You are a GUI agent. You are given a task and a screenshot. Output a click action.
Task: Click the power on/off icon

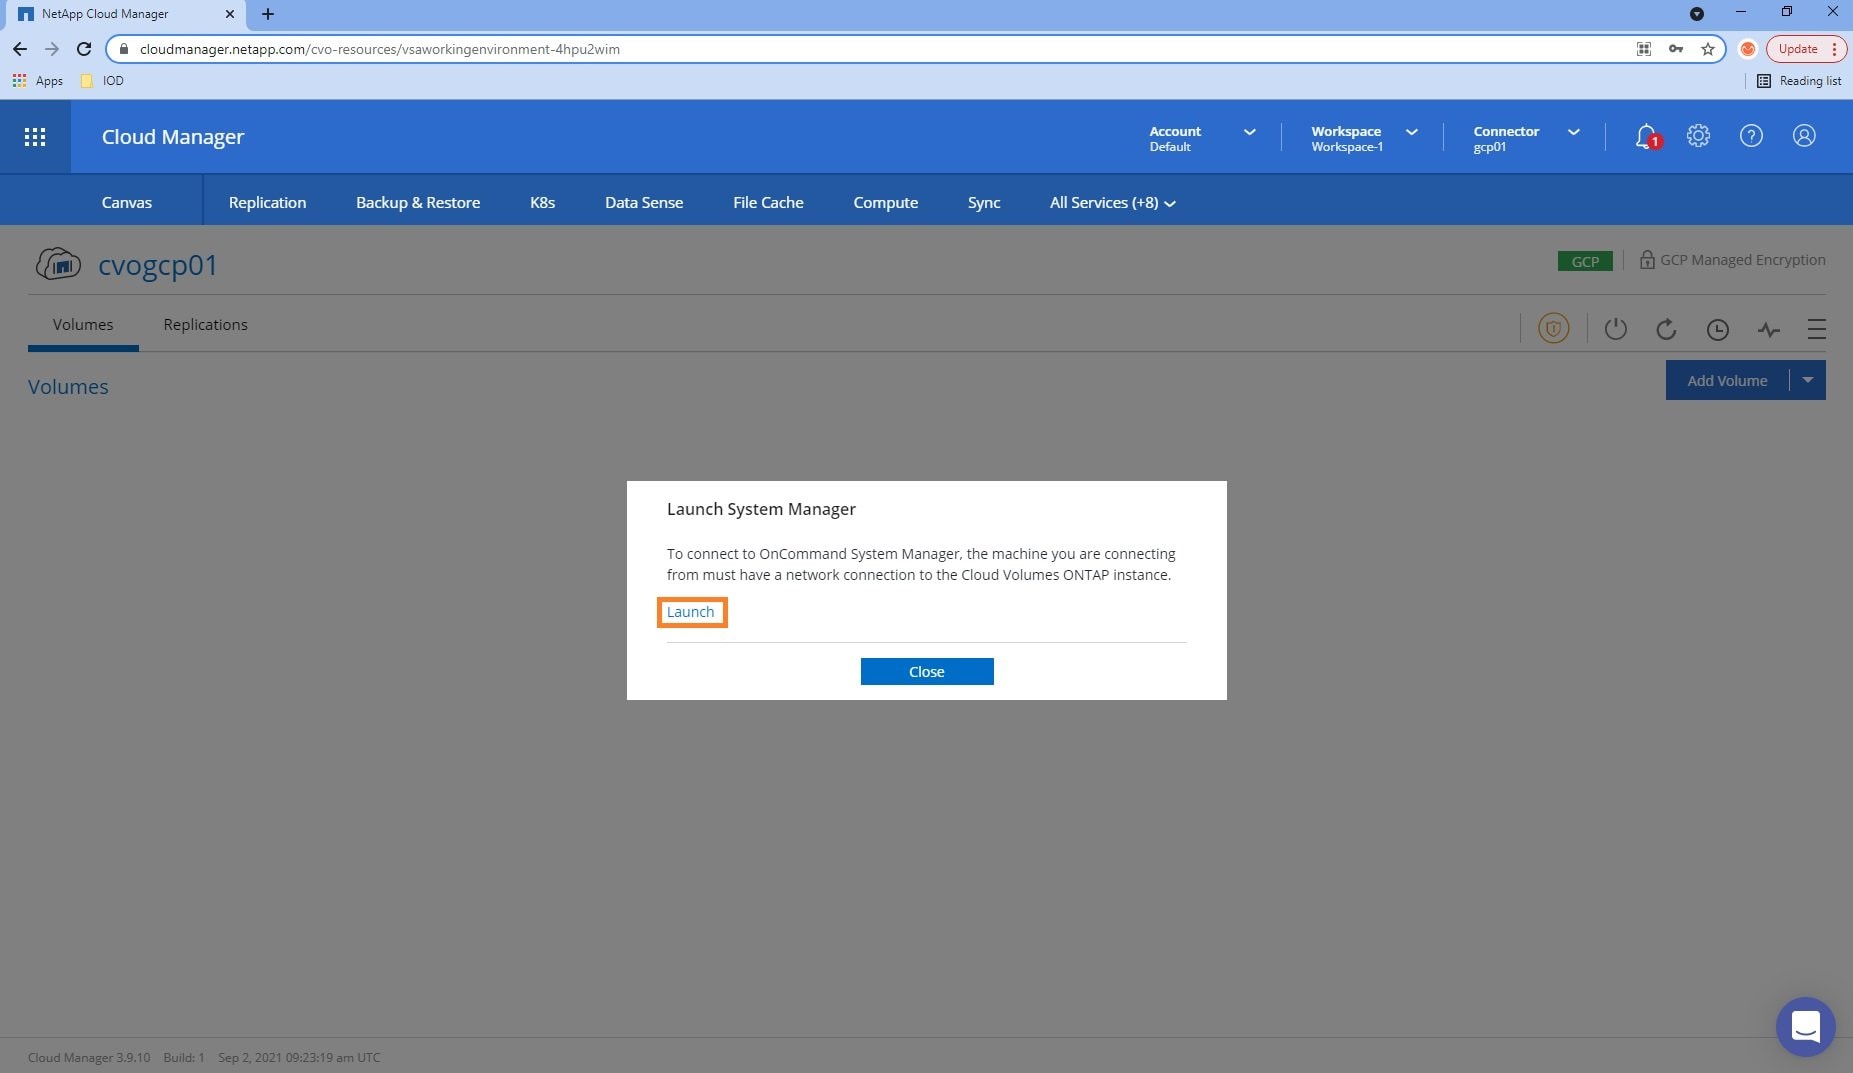click(x=1615, y=329)
